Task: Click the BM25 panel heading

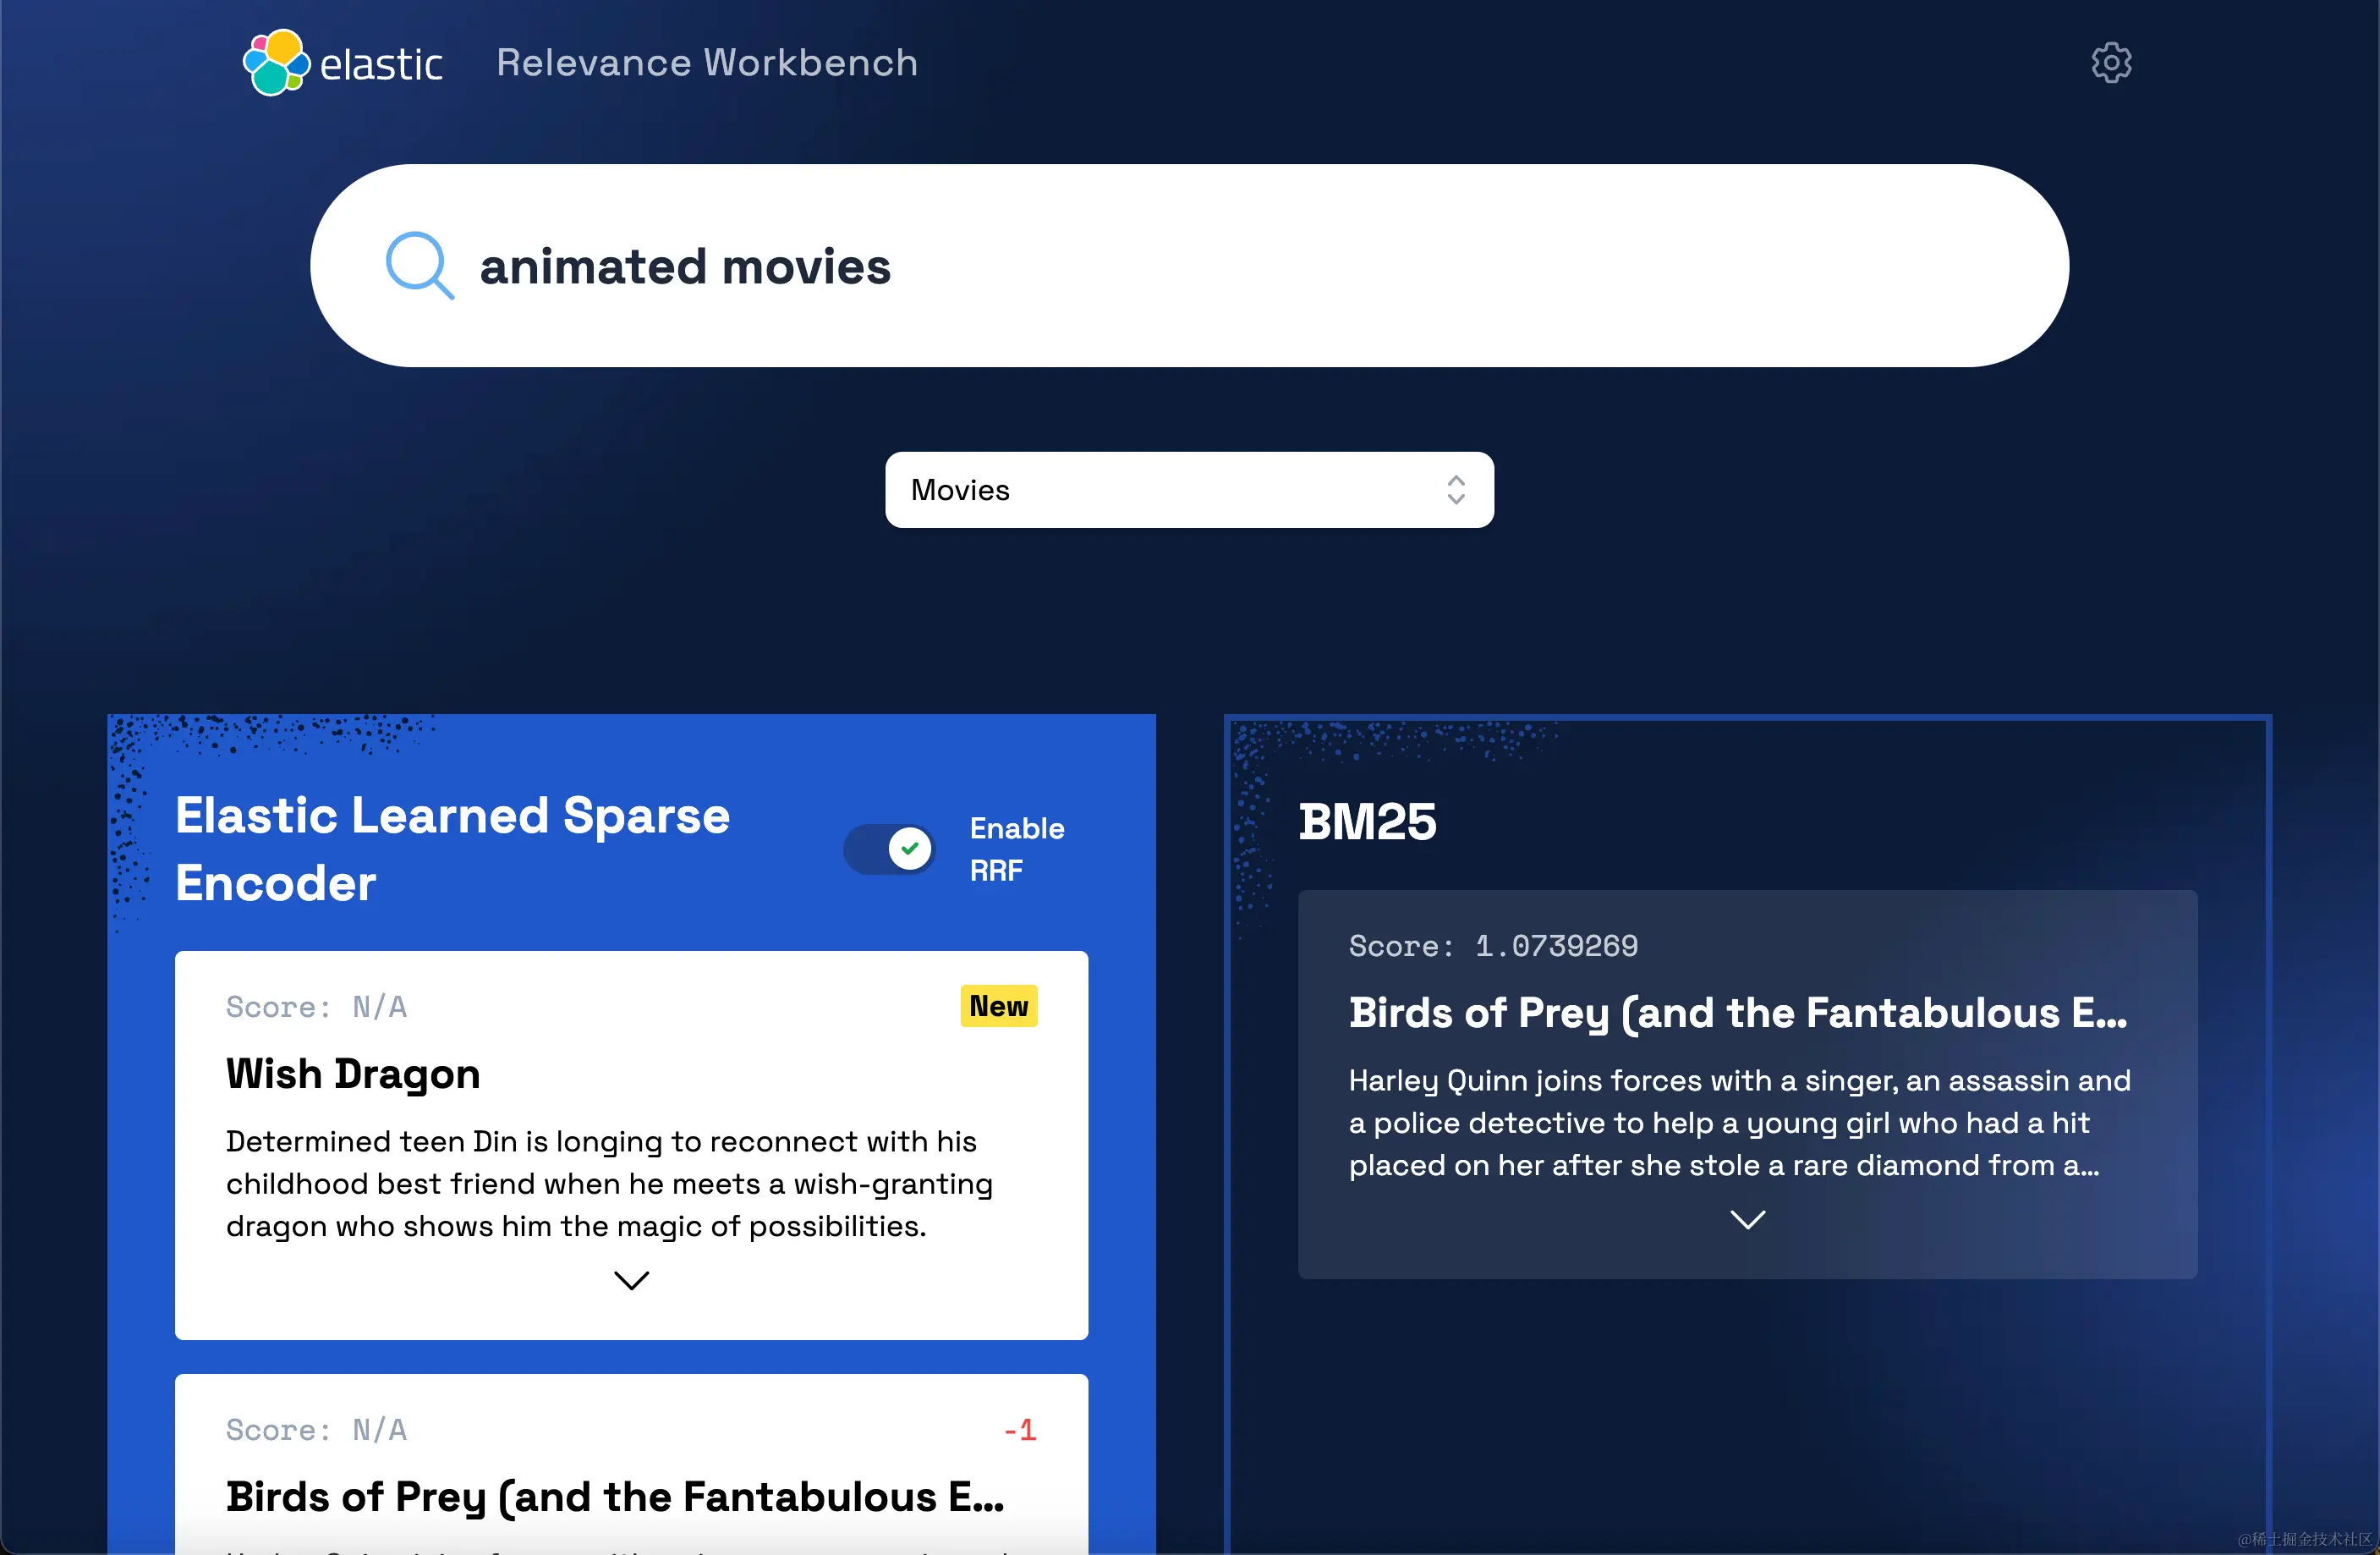Action: [1367, 822]
